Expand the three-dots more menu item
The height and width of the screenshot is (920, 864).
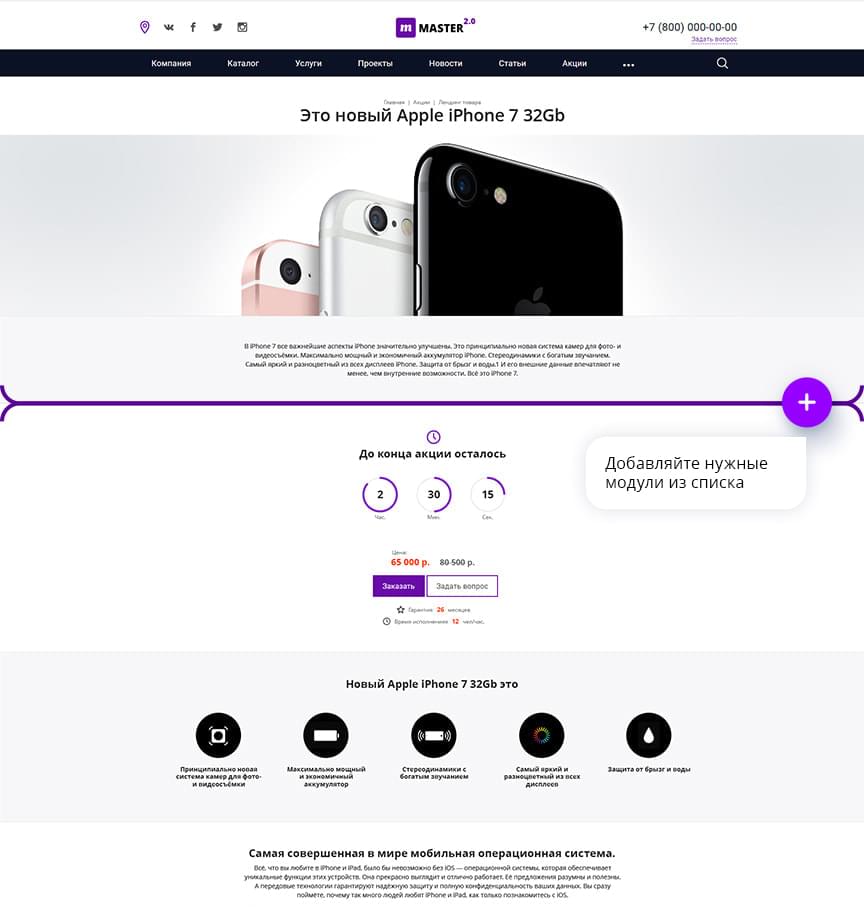coord(628,65)
